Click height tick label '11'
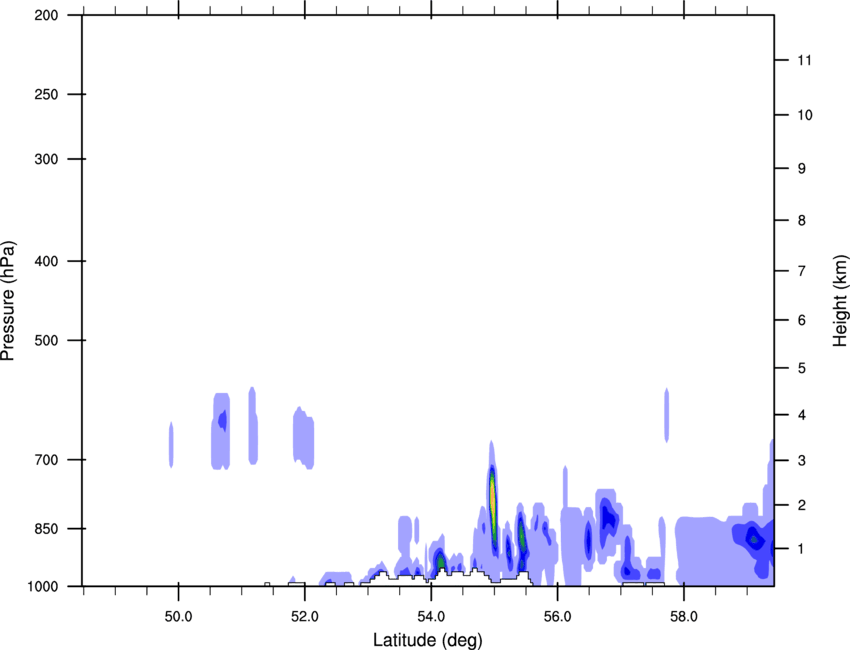The image size is (850, 650). tap(805, 60)
